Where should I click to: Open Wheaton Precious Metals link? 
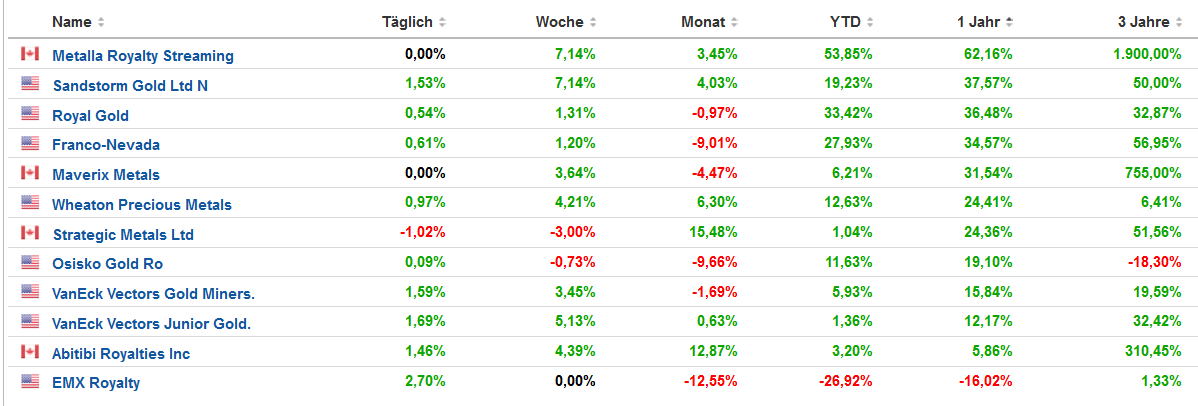pos(141,204)
